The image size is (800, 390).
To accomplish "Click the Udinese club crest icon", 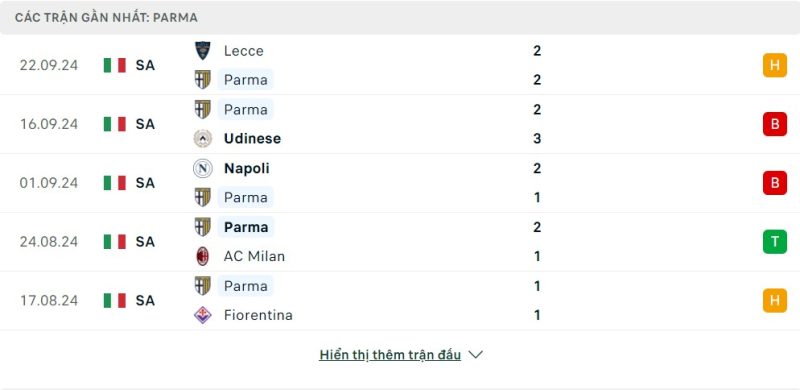I will [203, 138].
